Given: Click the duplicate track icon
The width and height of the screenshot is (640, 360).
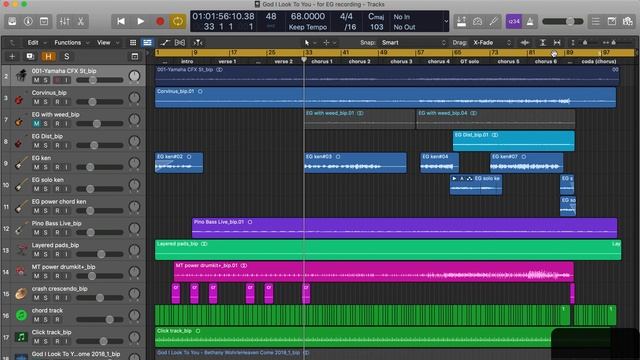Looking at the screenshot, I should [x=30, y=56].
